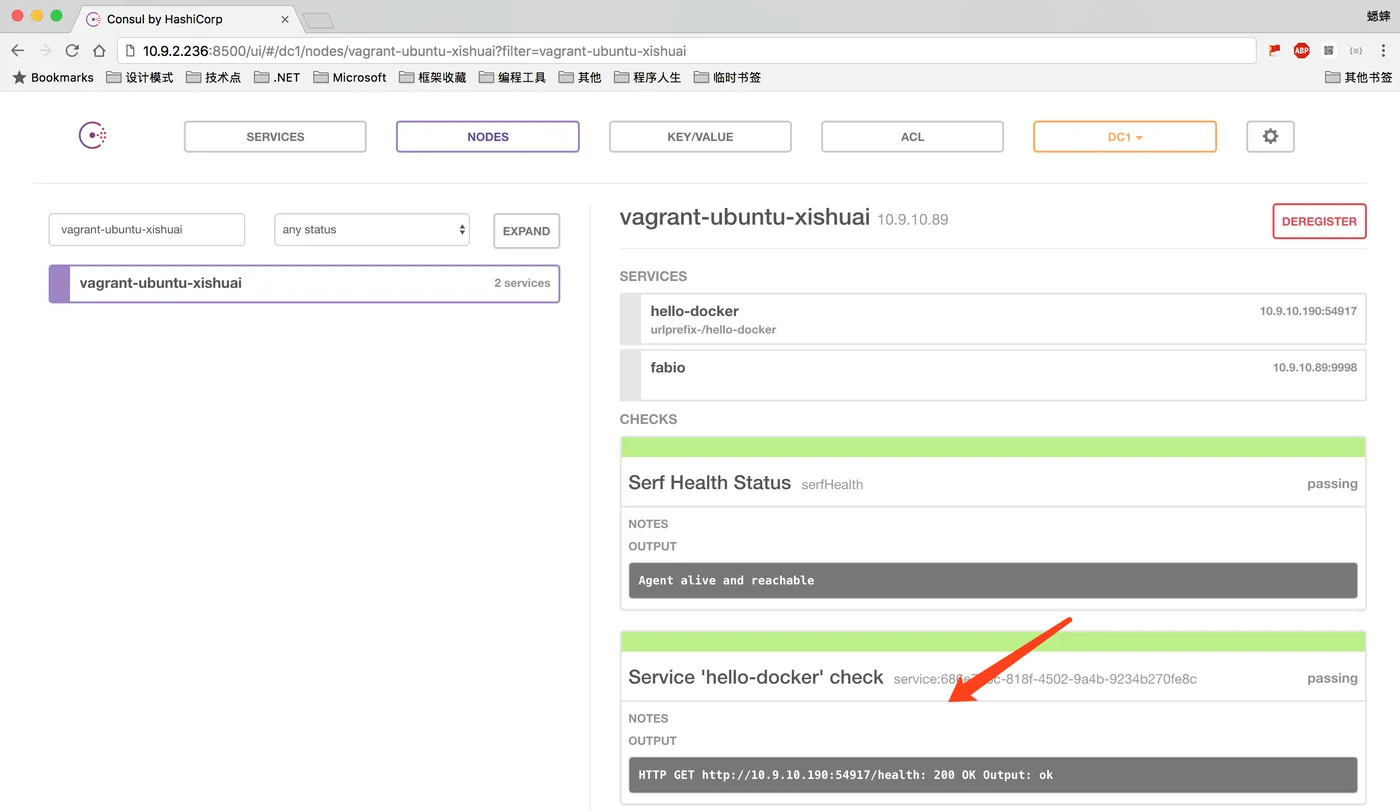This screenshot has height=811, width=1400.
Task: Open the DC1 datacenter dropdown
Action: click(1125, 137)
